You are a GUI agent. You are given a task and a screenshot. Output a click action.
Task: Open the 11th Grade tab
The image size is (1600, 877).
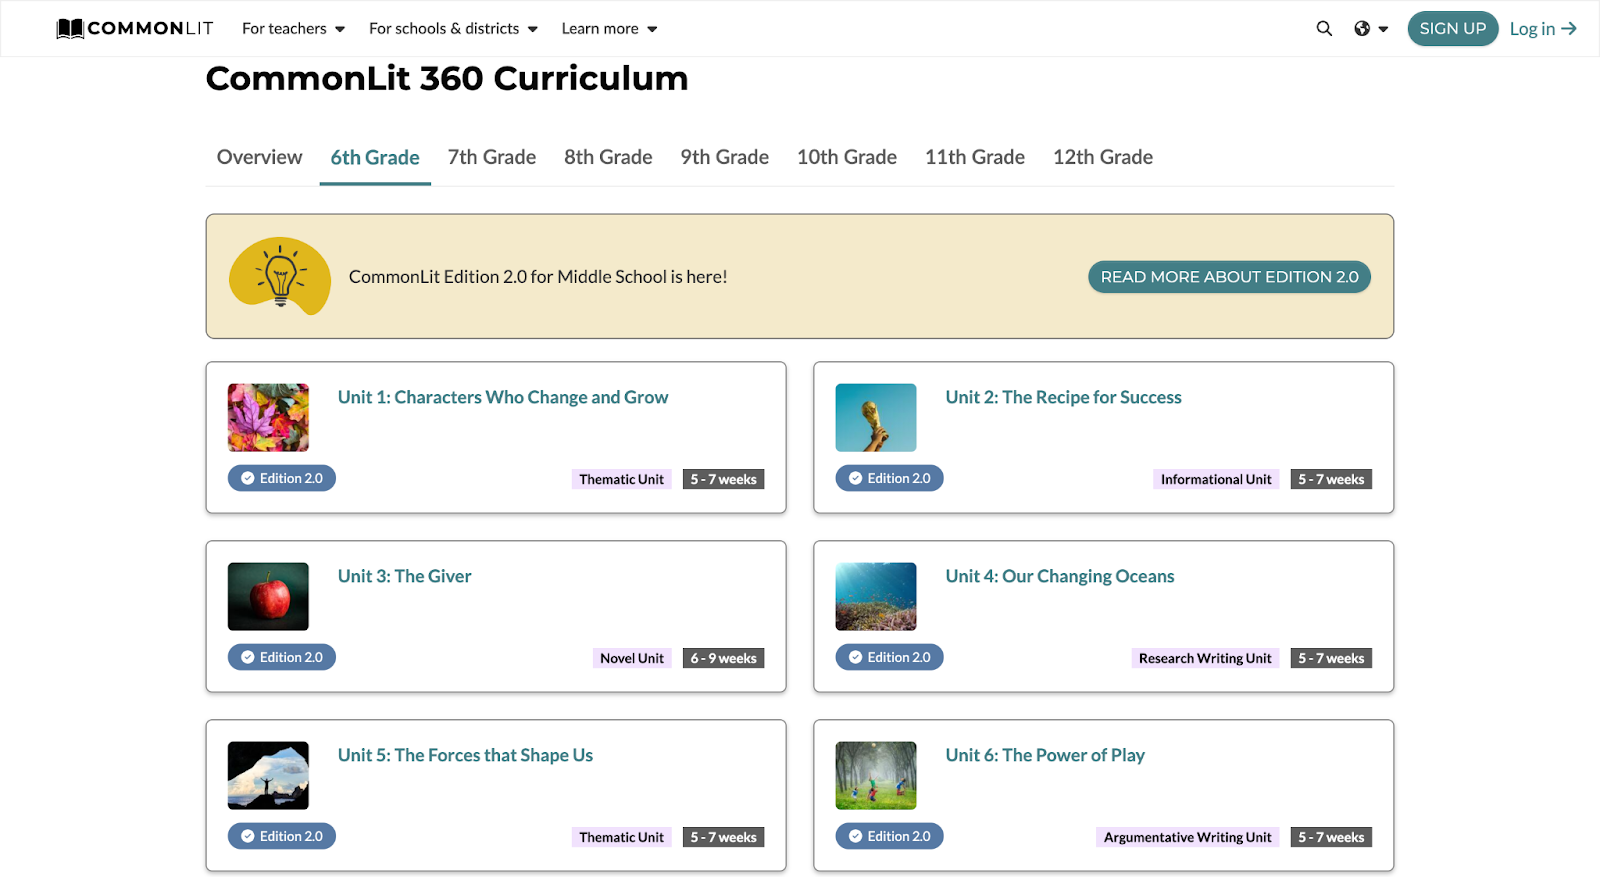tap(975, 157)
